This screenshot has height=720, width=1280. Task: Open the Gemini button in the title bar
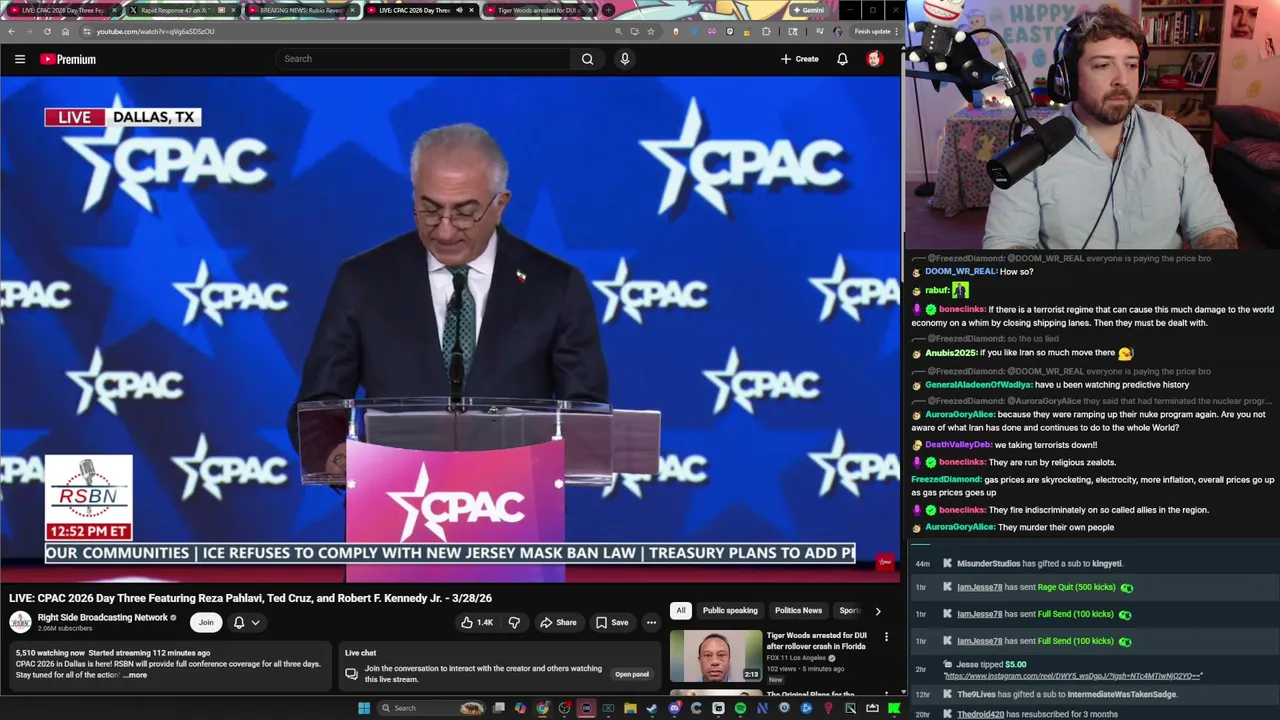pos(808,10)
